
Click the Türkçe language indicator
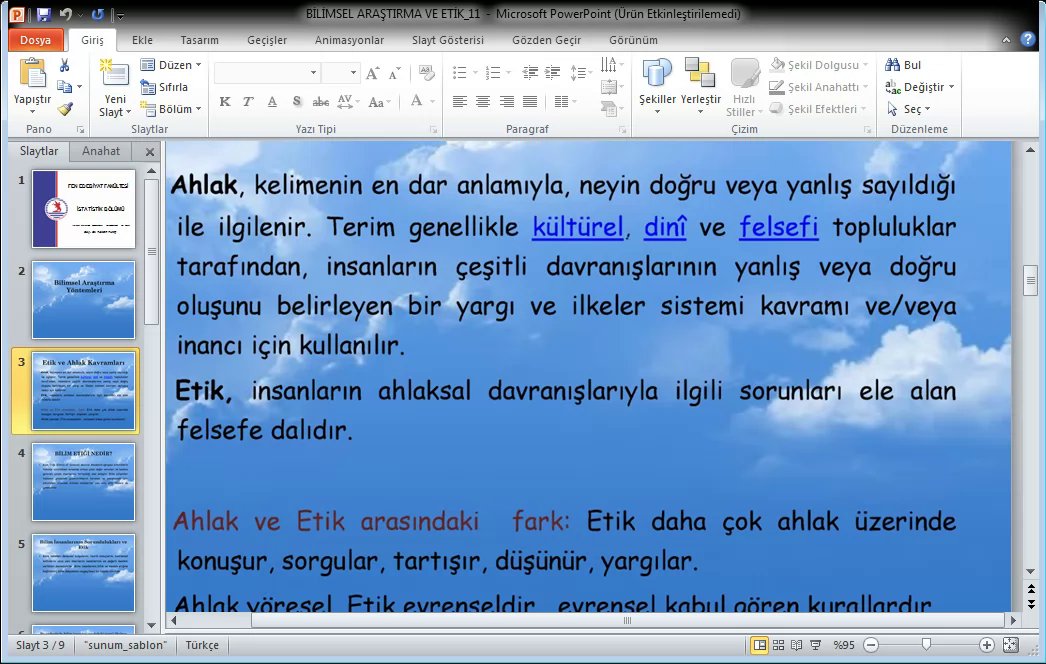coord(201,645)
